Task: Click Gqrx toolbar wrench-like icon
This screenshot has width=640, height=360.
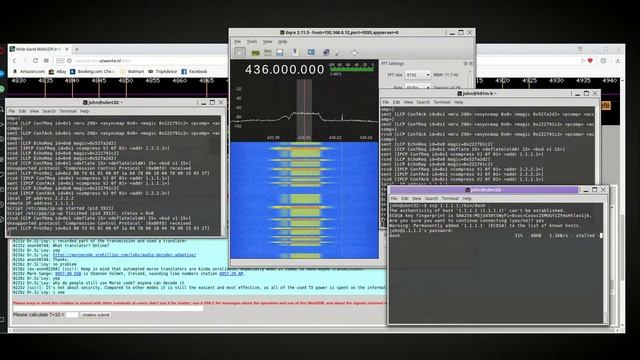Action: [338, 53]
